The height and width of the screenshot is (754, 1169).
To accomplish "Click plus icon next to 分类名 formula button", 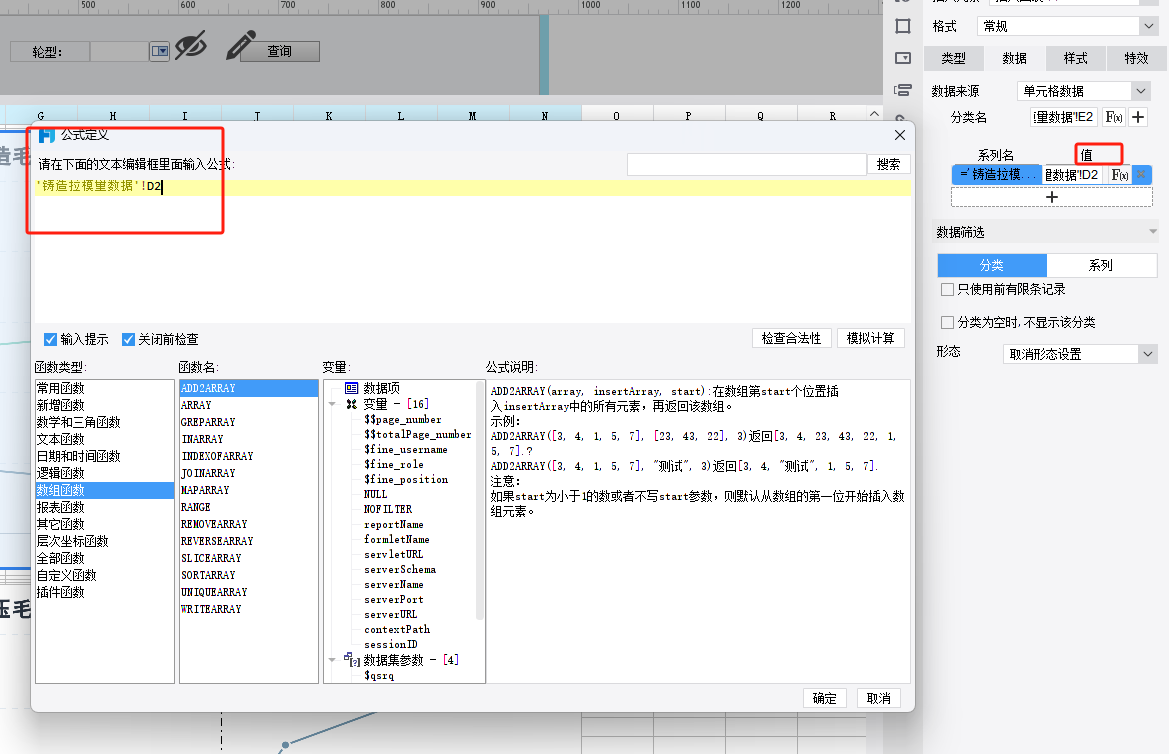I will (1137, 117).
